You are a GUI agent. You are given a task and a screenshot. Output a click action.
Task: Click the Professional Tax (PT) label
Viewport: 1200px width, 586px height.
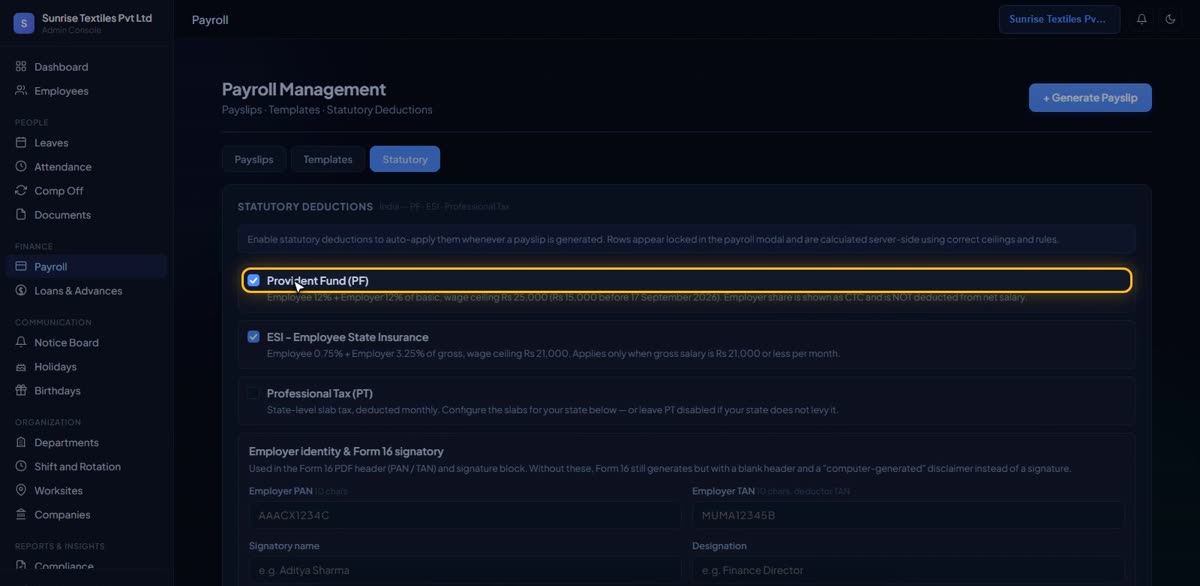coord(320,393)
